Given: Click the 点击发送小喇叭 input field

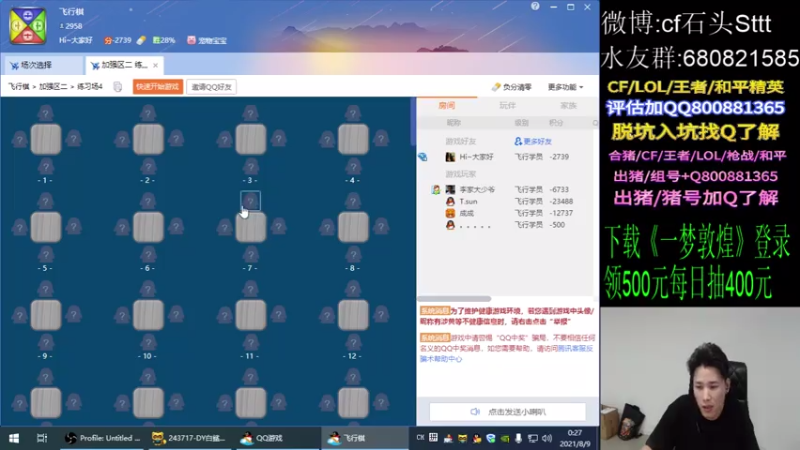Looking at the screenshot, I should [508, 412].
